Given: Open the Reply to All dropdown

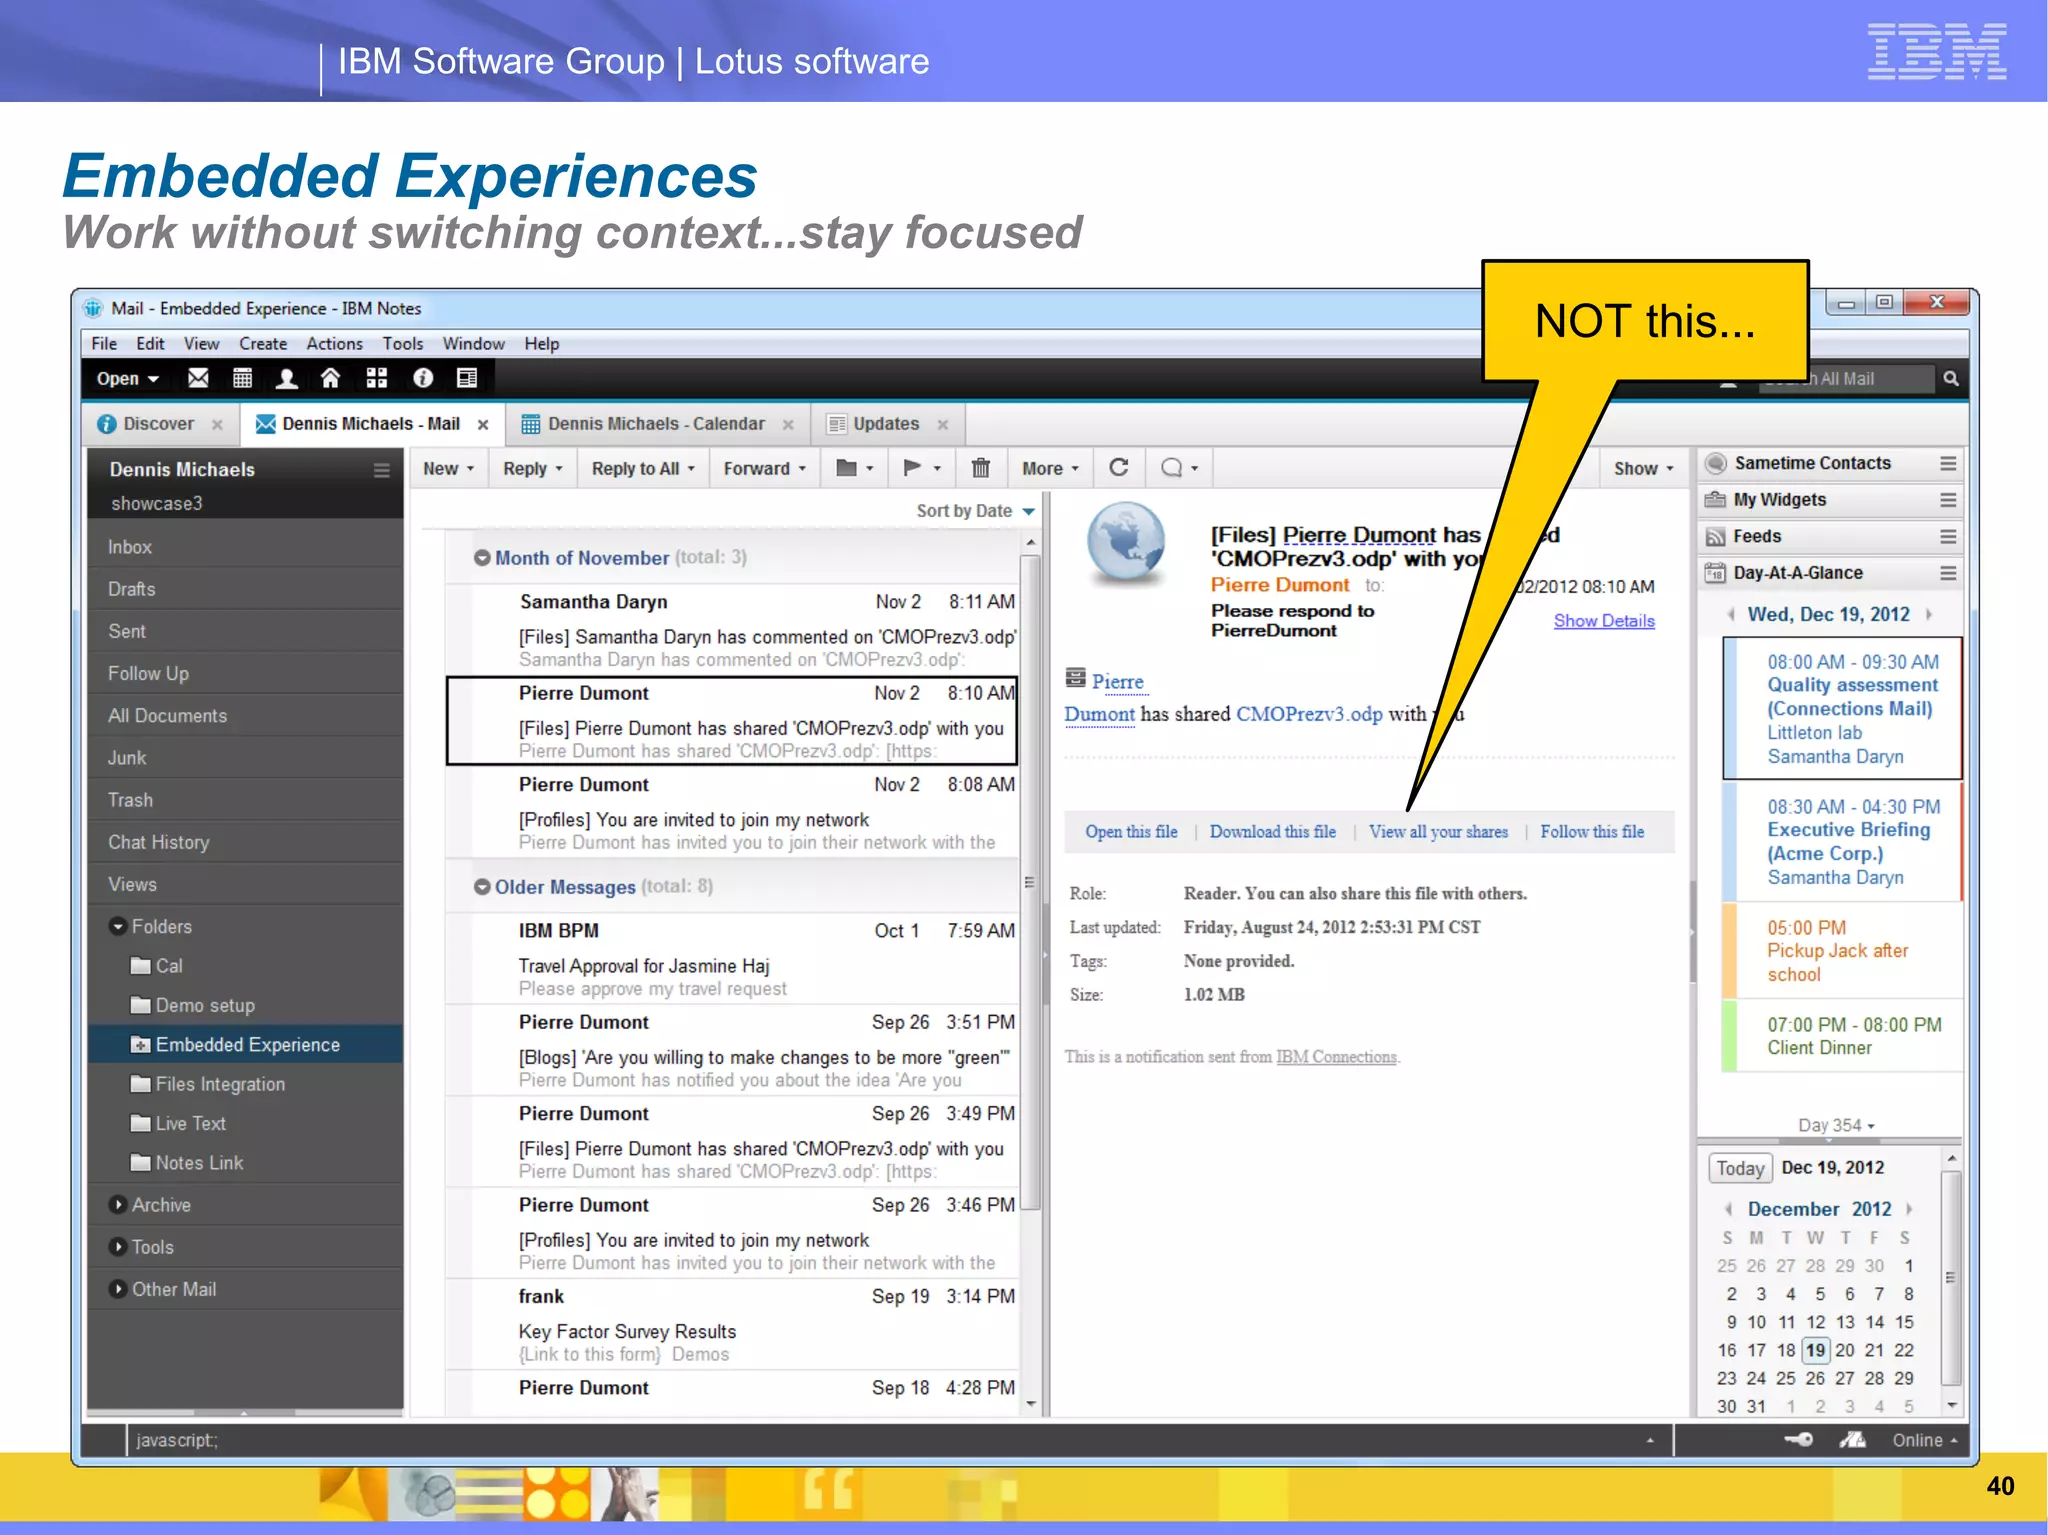Looking at the screenshot, I should click(x=643, y=468).
